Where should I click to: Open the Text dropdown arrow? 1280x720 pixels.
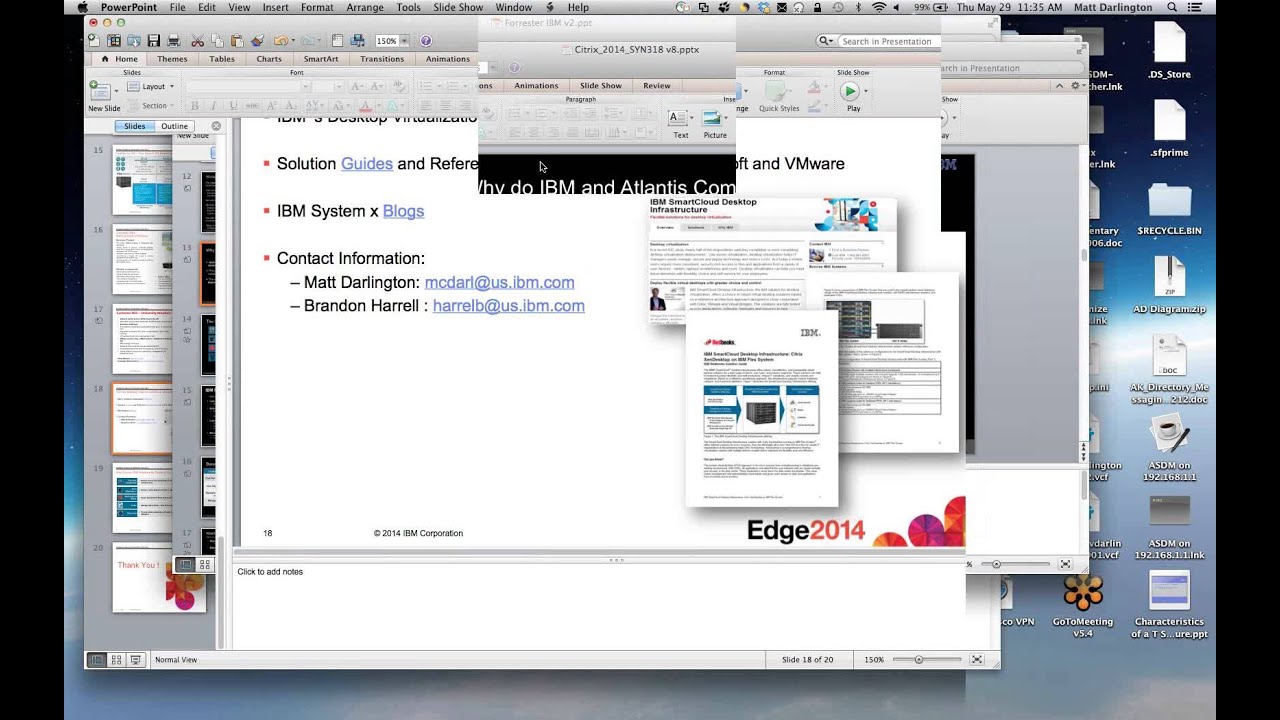(692, 118)
